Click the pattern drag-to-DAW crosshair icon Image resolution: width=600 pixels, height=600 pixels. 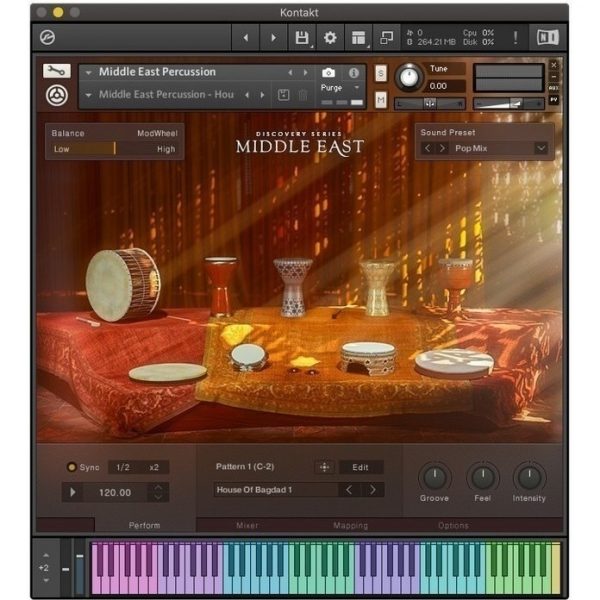point(324,467)
